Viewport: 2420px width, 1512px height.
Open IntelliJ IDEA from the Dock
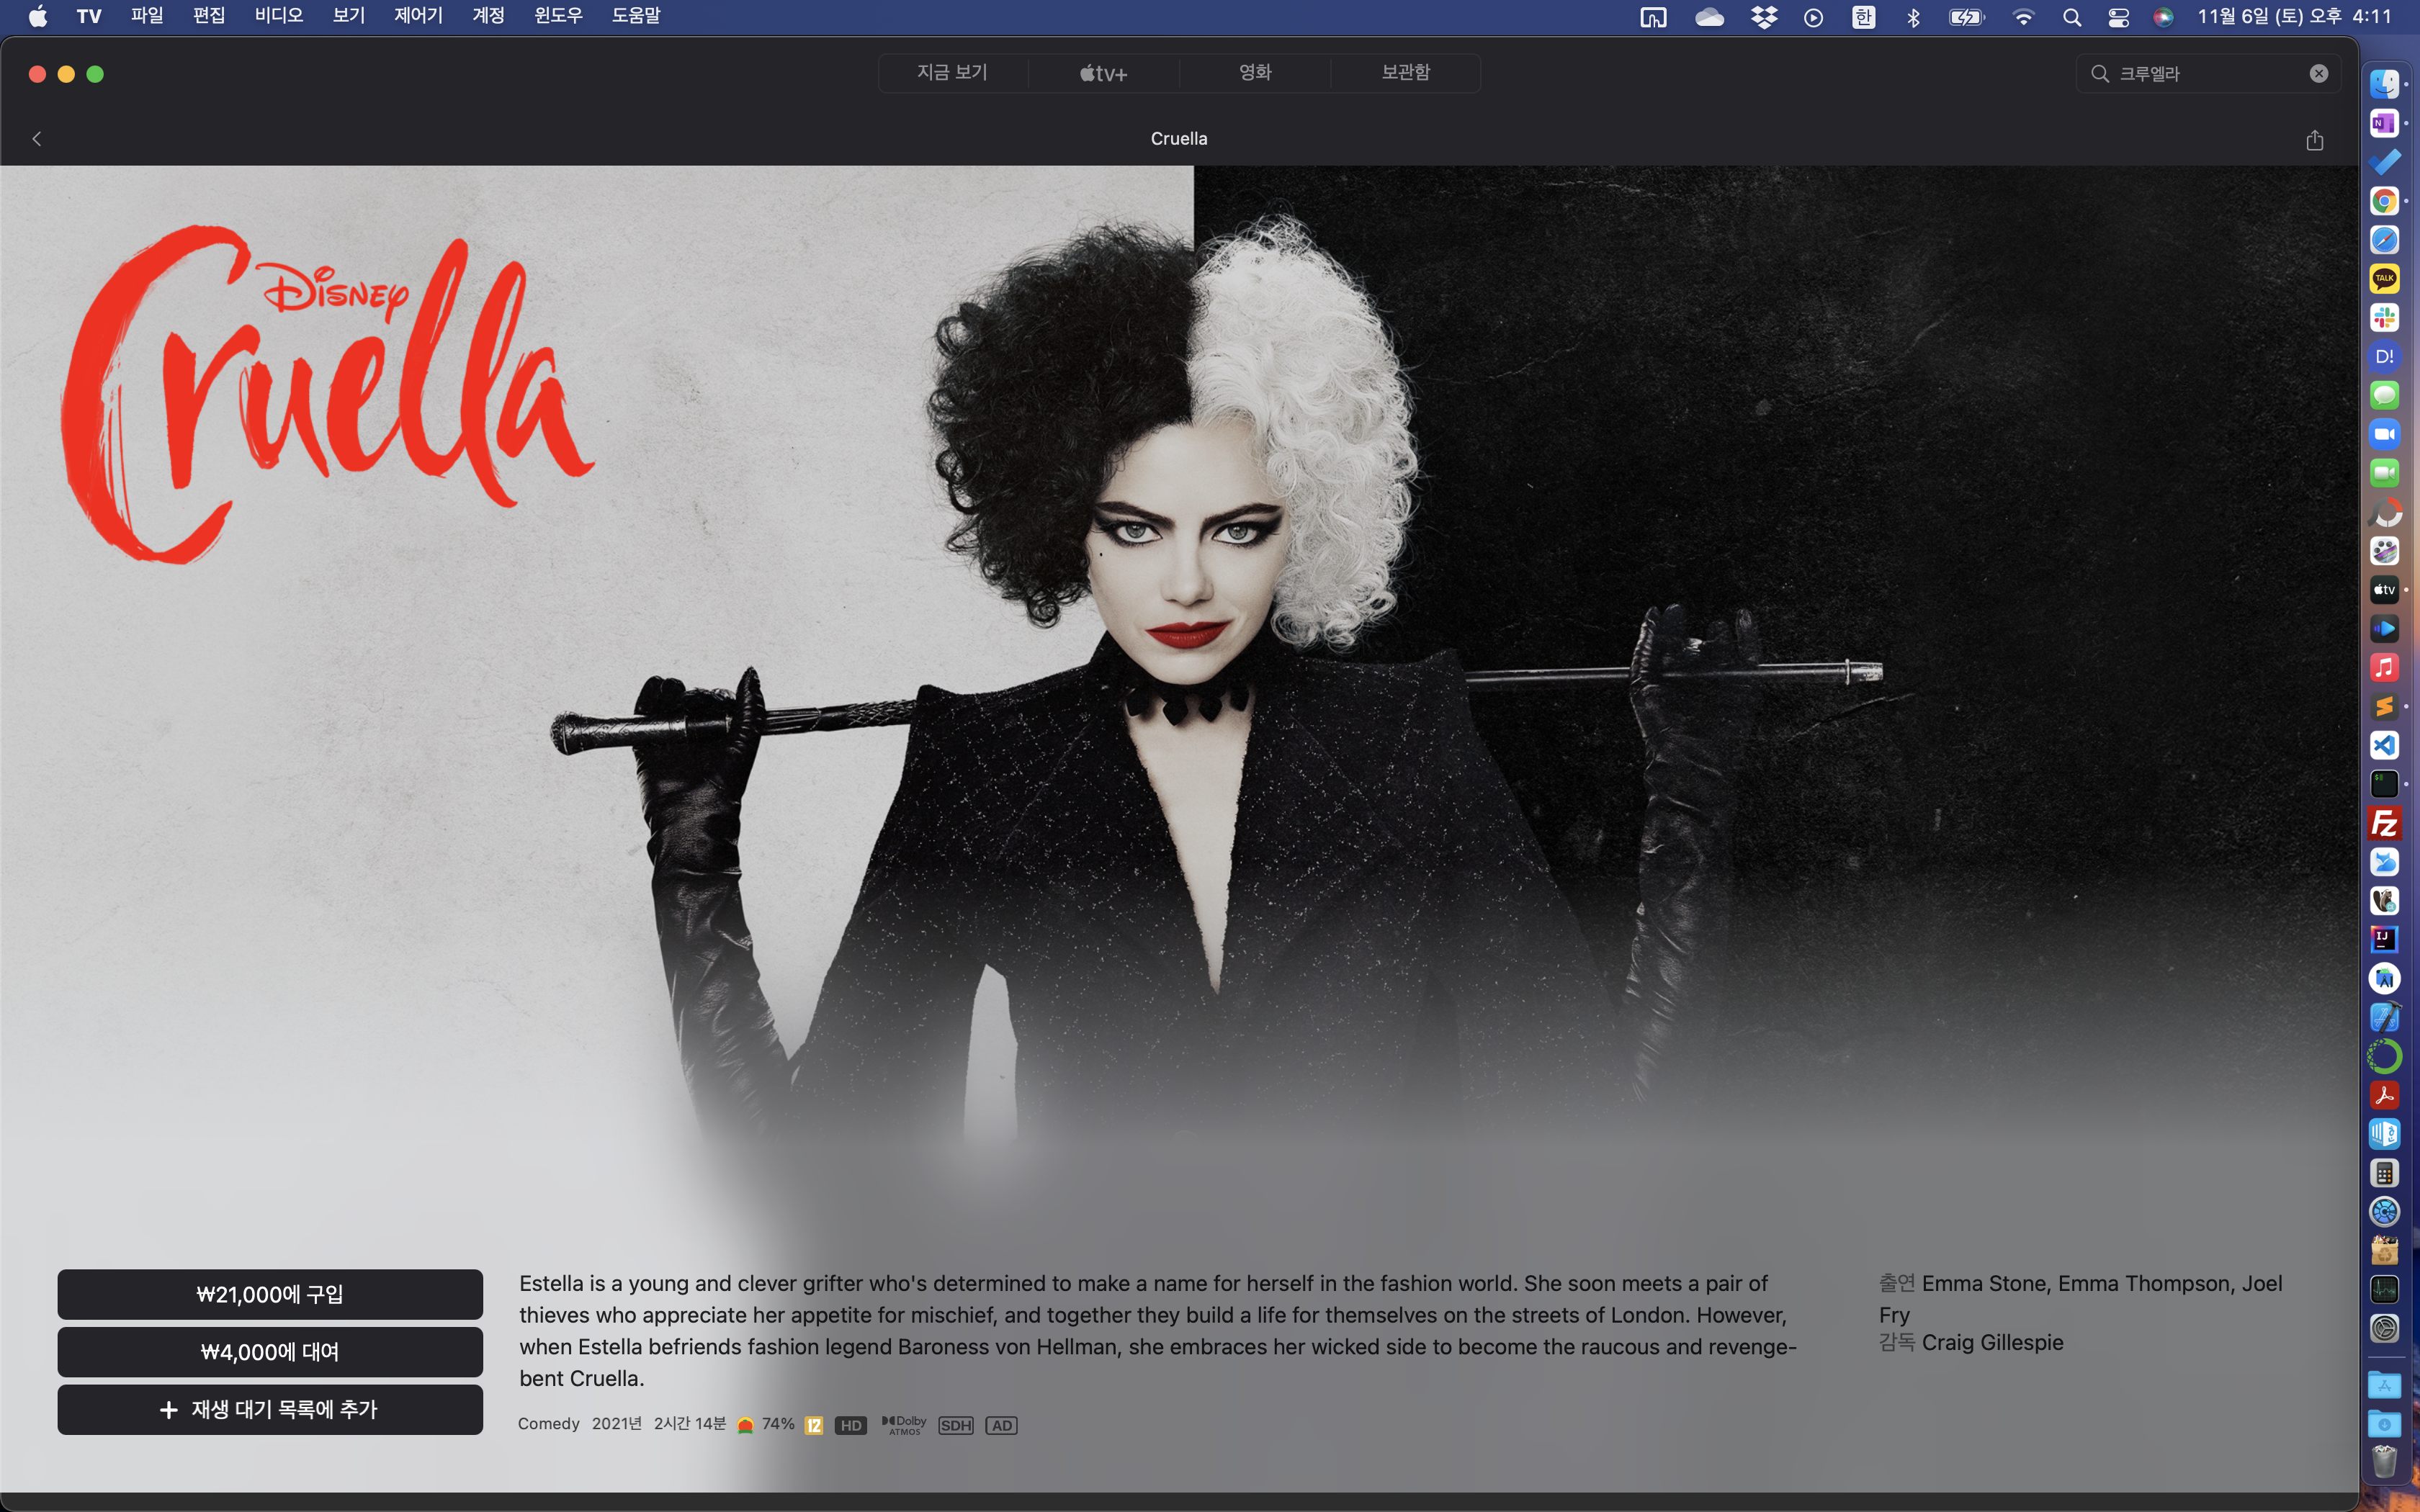pyautogui.click(x=2384, y=939)
